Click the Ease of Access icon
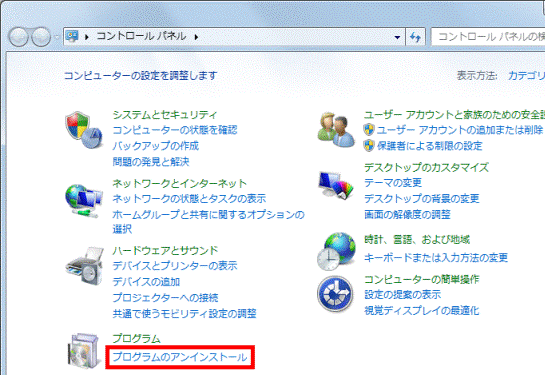The width and height of the screenshot is (545, 375). [x=335, y=294]
